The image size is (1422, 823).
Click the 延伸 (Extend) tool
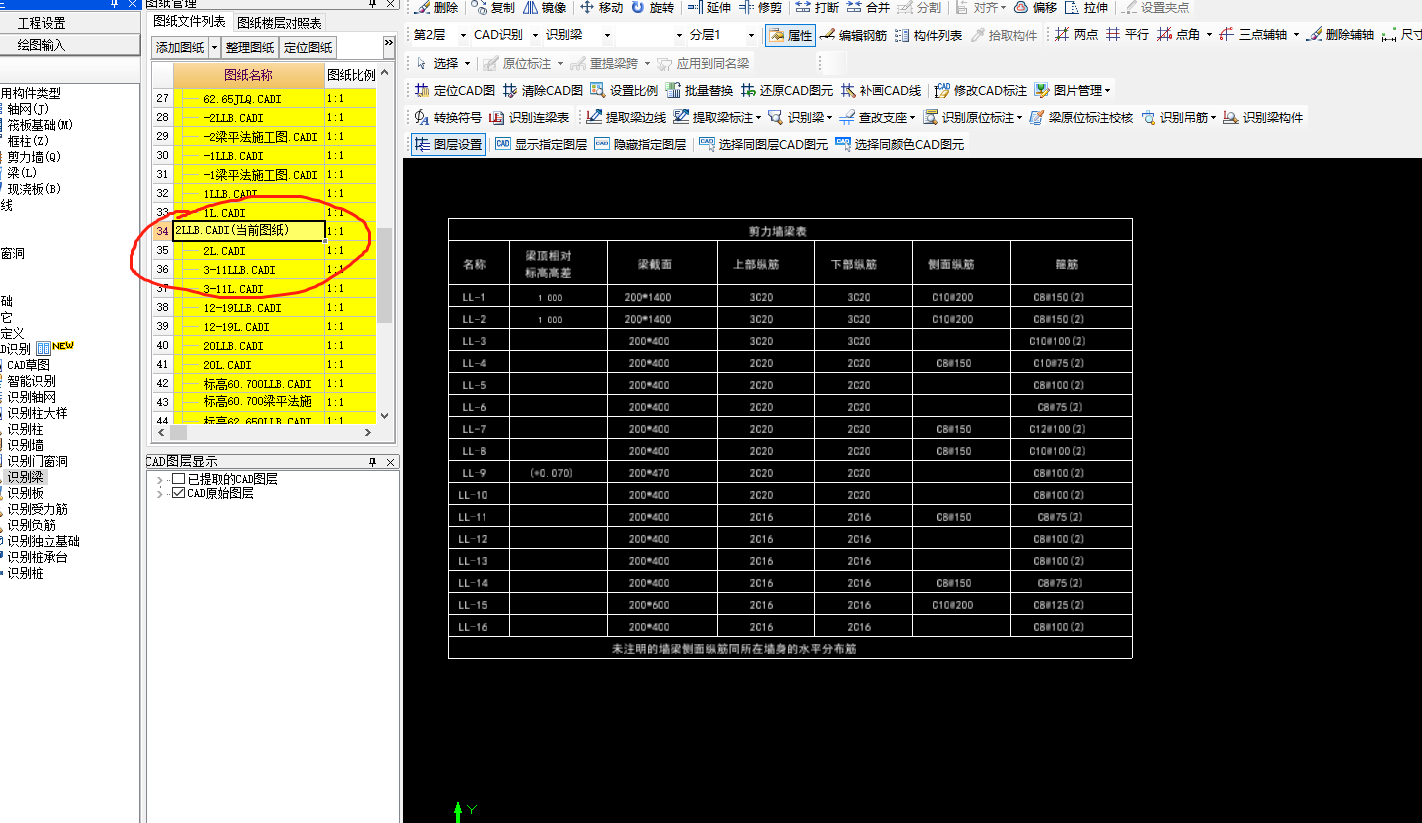708,7
